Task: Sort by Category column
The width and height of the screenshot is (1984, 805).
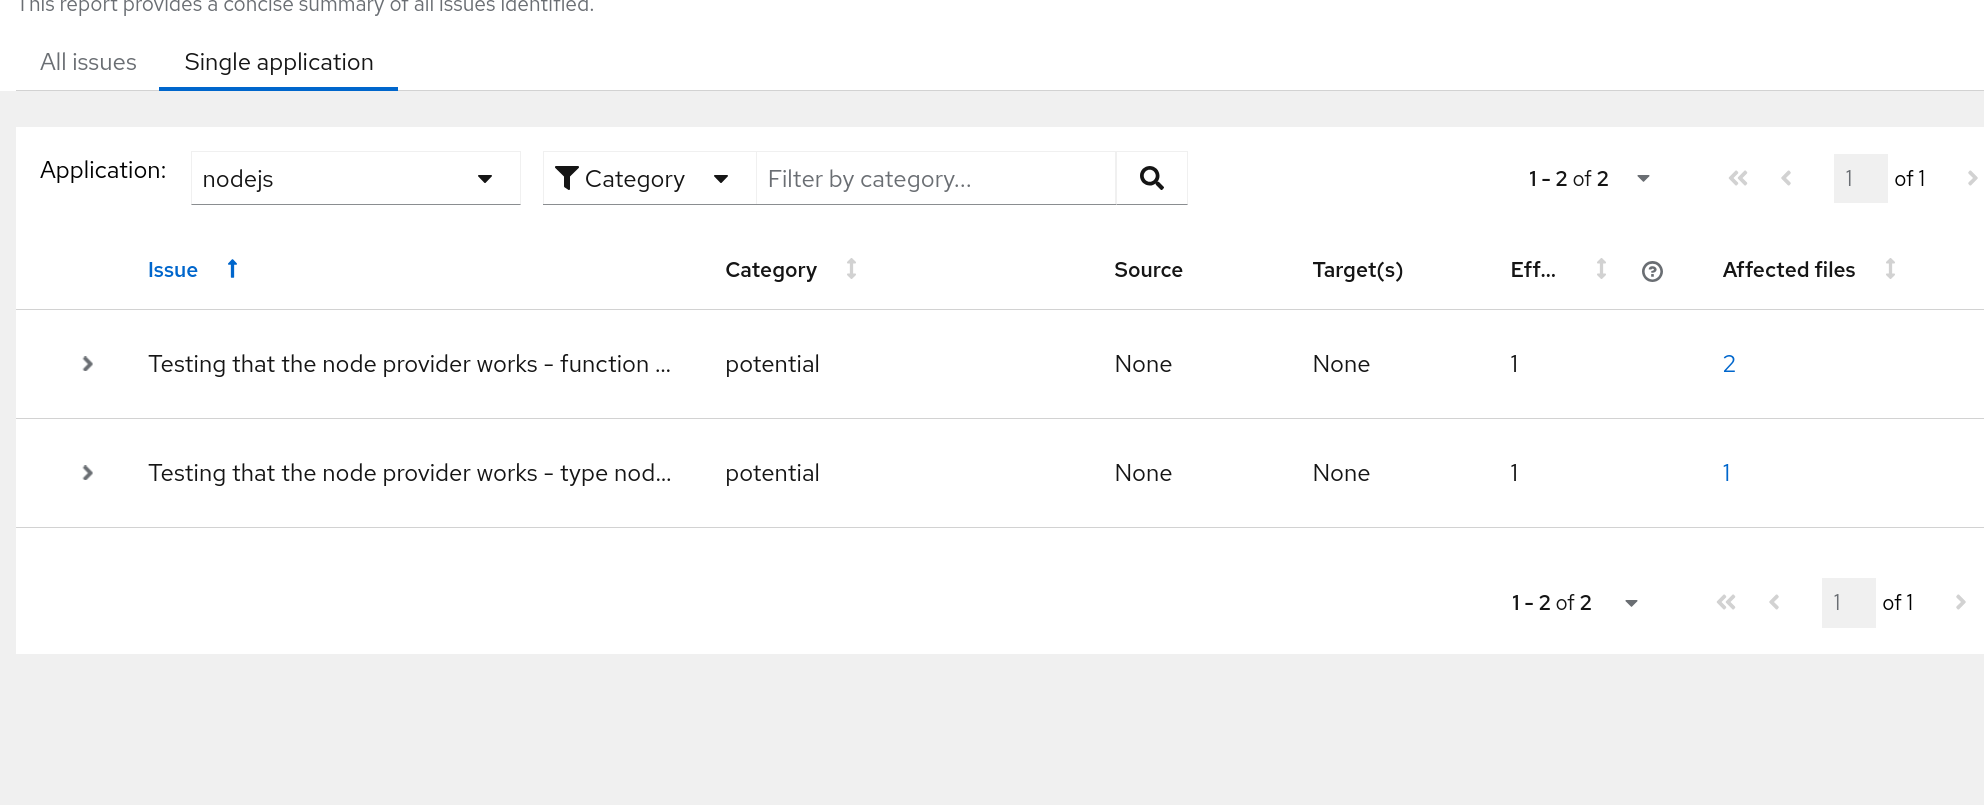Action: click(x=851, y=269)
